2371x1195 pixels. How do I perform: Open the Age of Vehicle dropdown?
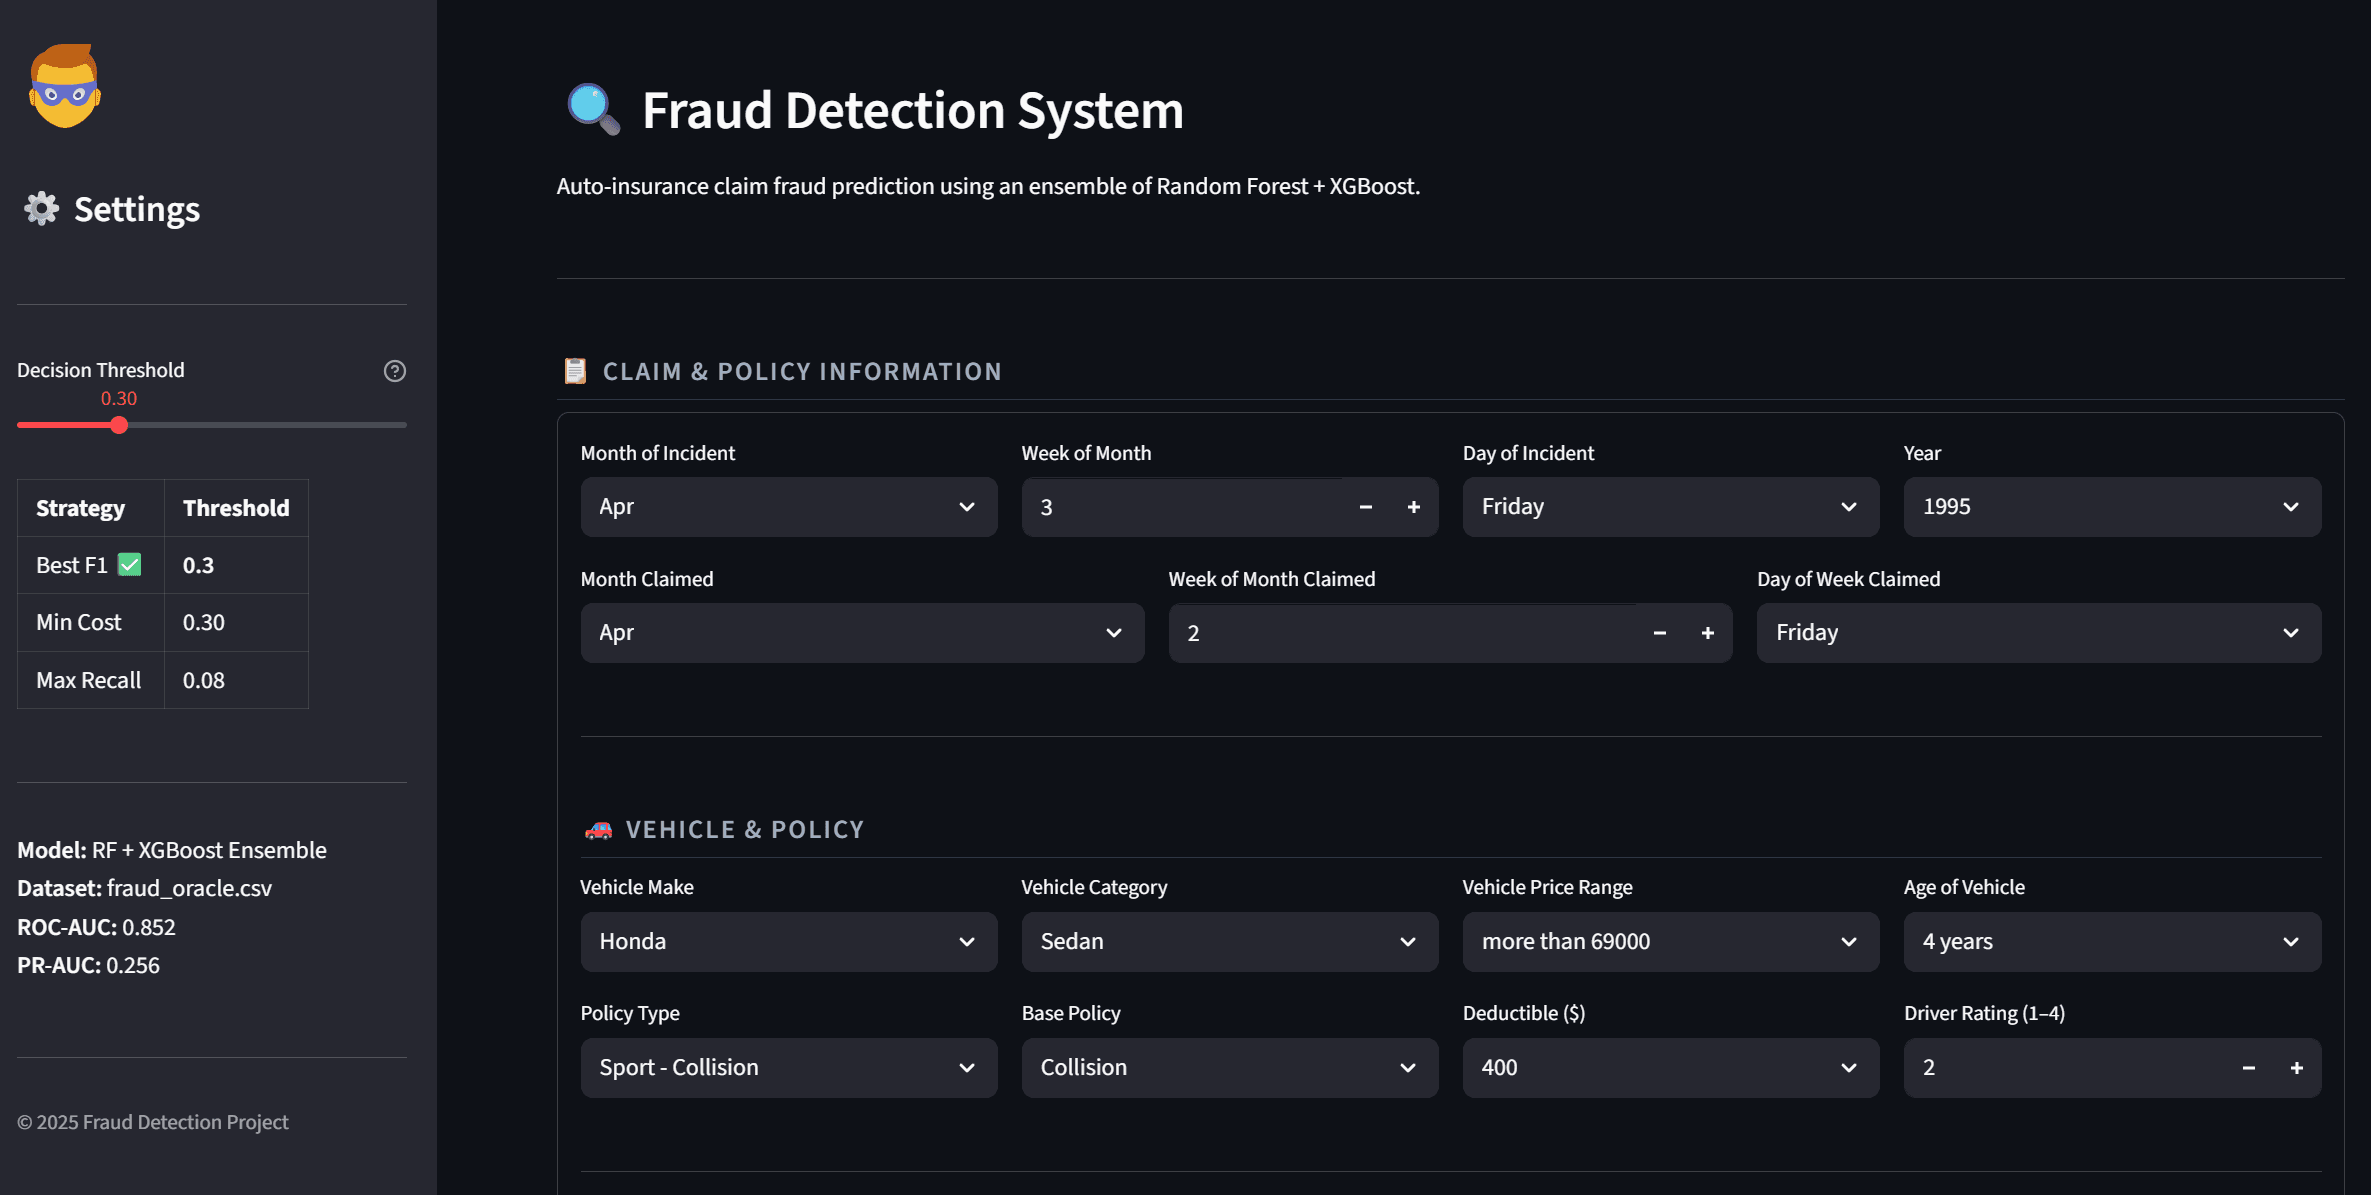pyautogui.click(x=2112, y=942)
